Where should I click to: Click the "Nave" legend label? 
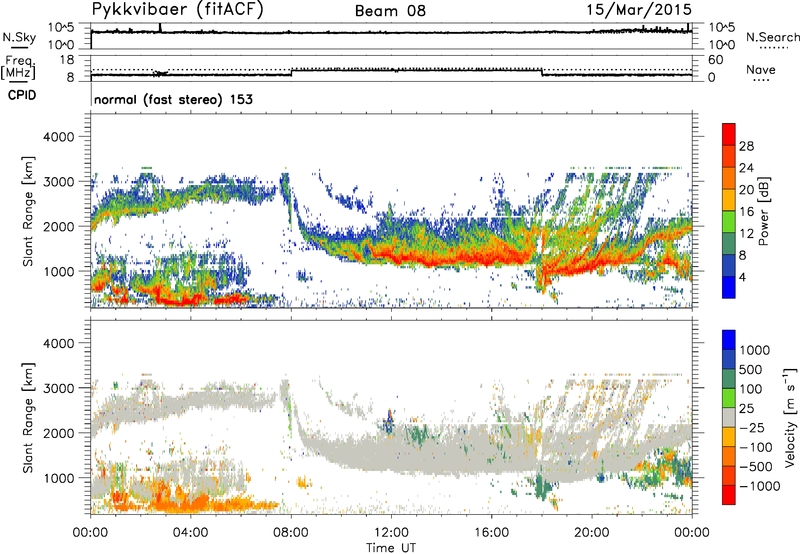pyautogui.click(x=761, y=69)
